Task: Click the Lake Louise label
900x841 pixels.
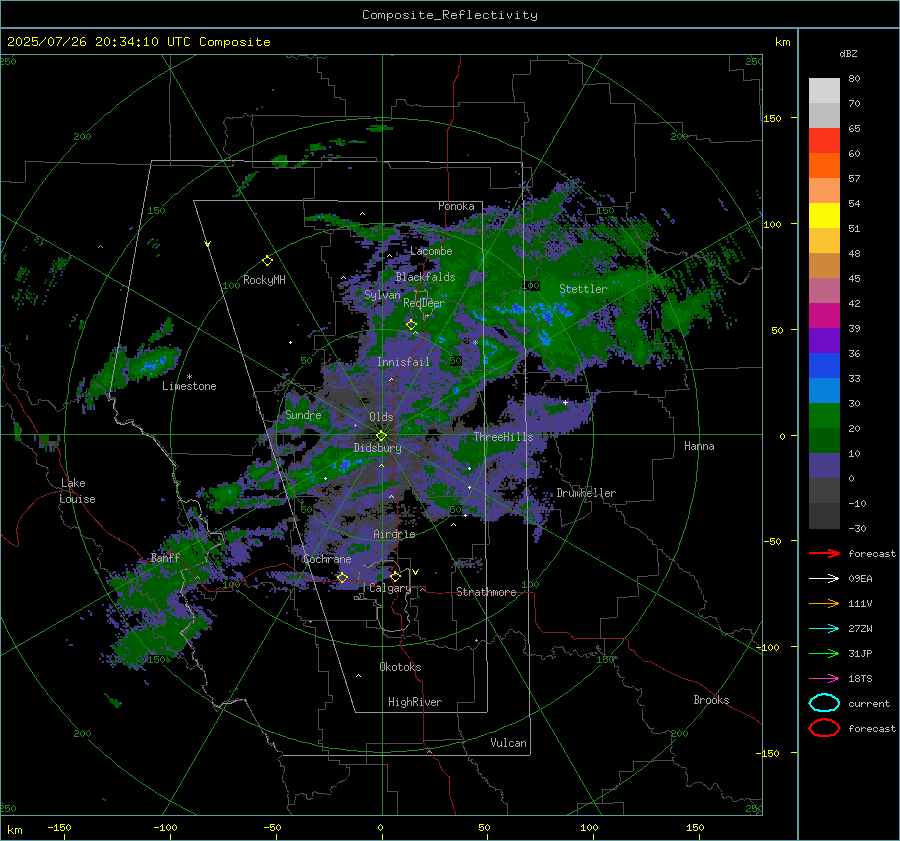Action: [x=76, y=491]
